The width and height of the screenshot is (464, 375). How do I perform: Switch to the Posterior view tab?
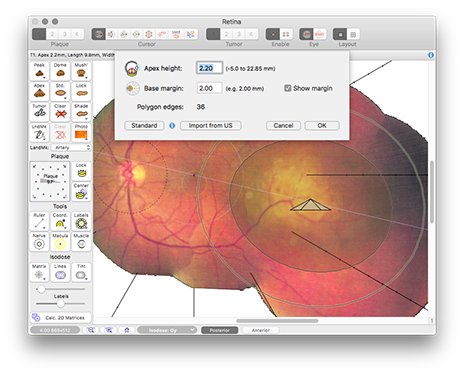220,330
